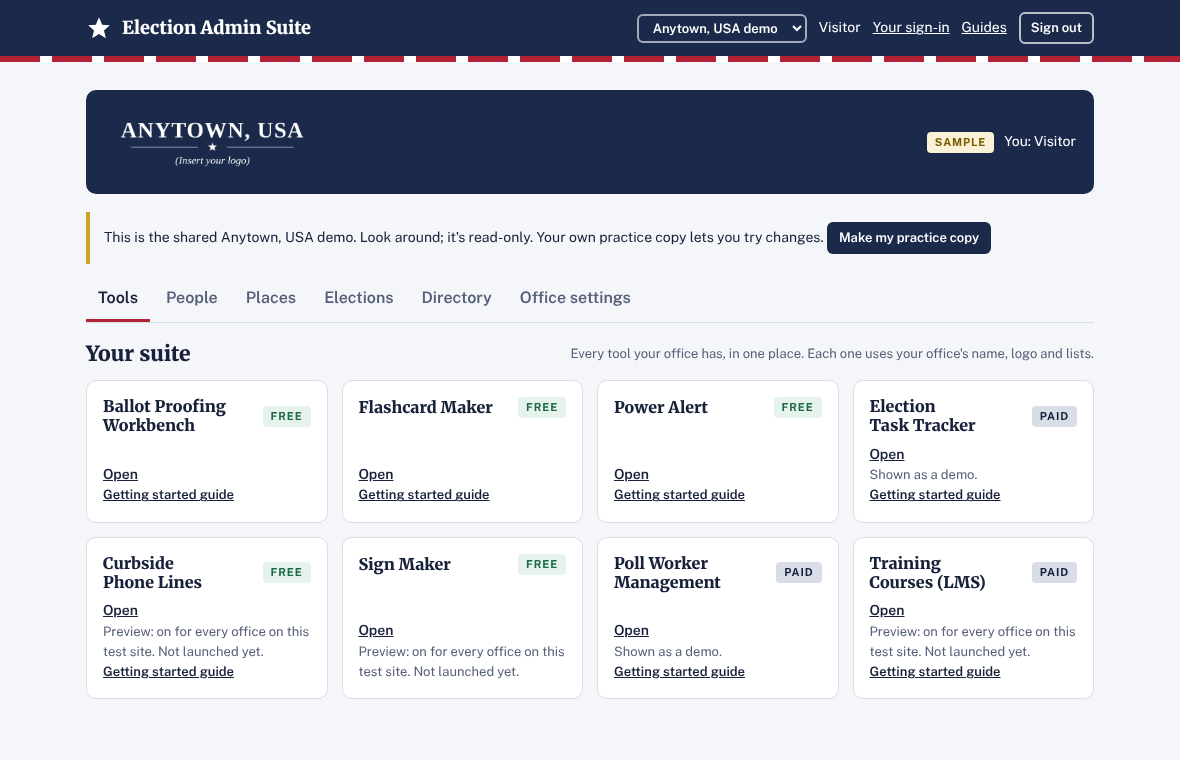Click the PAID badge on Poll Worker Management
This screenshot has width=1180, height=760.
point(798,573)
